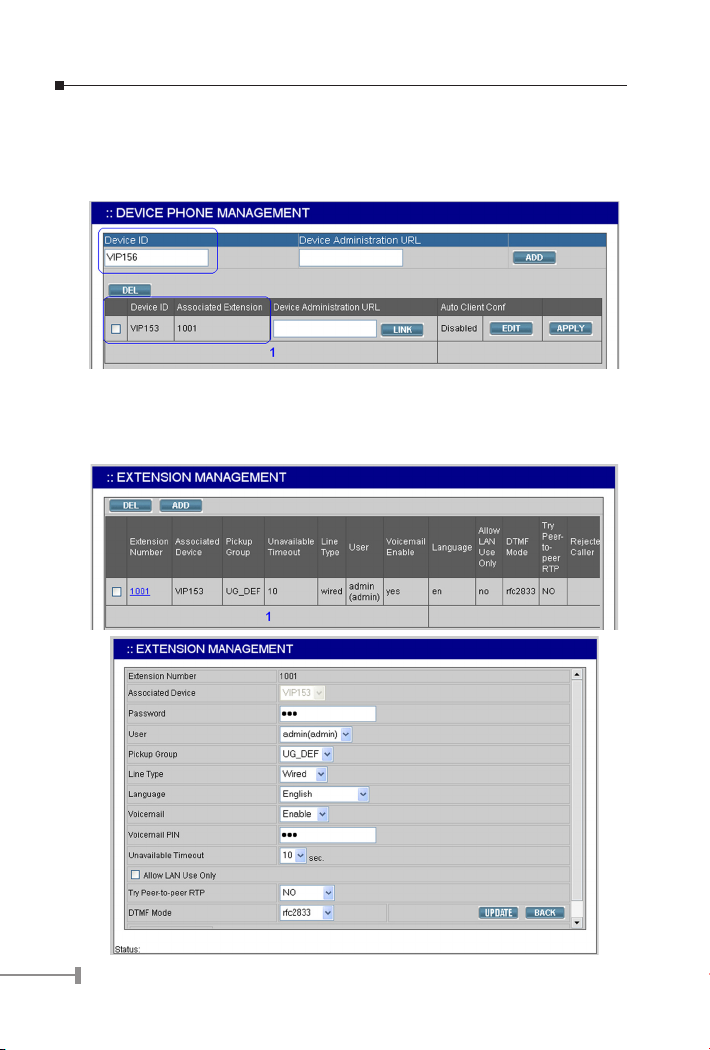Enable the Allow LAN Use Only checkbox
This screenshot has height=1050, width=710.
[135, 875]
